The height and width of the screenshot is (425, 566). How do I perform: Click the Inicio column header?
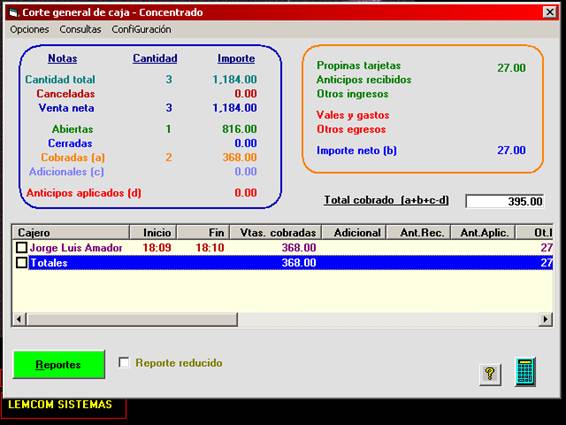(153, 233)
